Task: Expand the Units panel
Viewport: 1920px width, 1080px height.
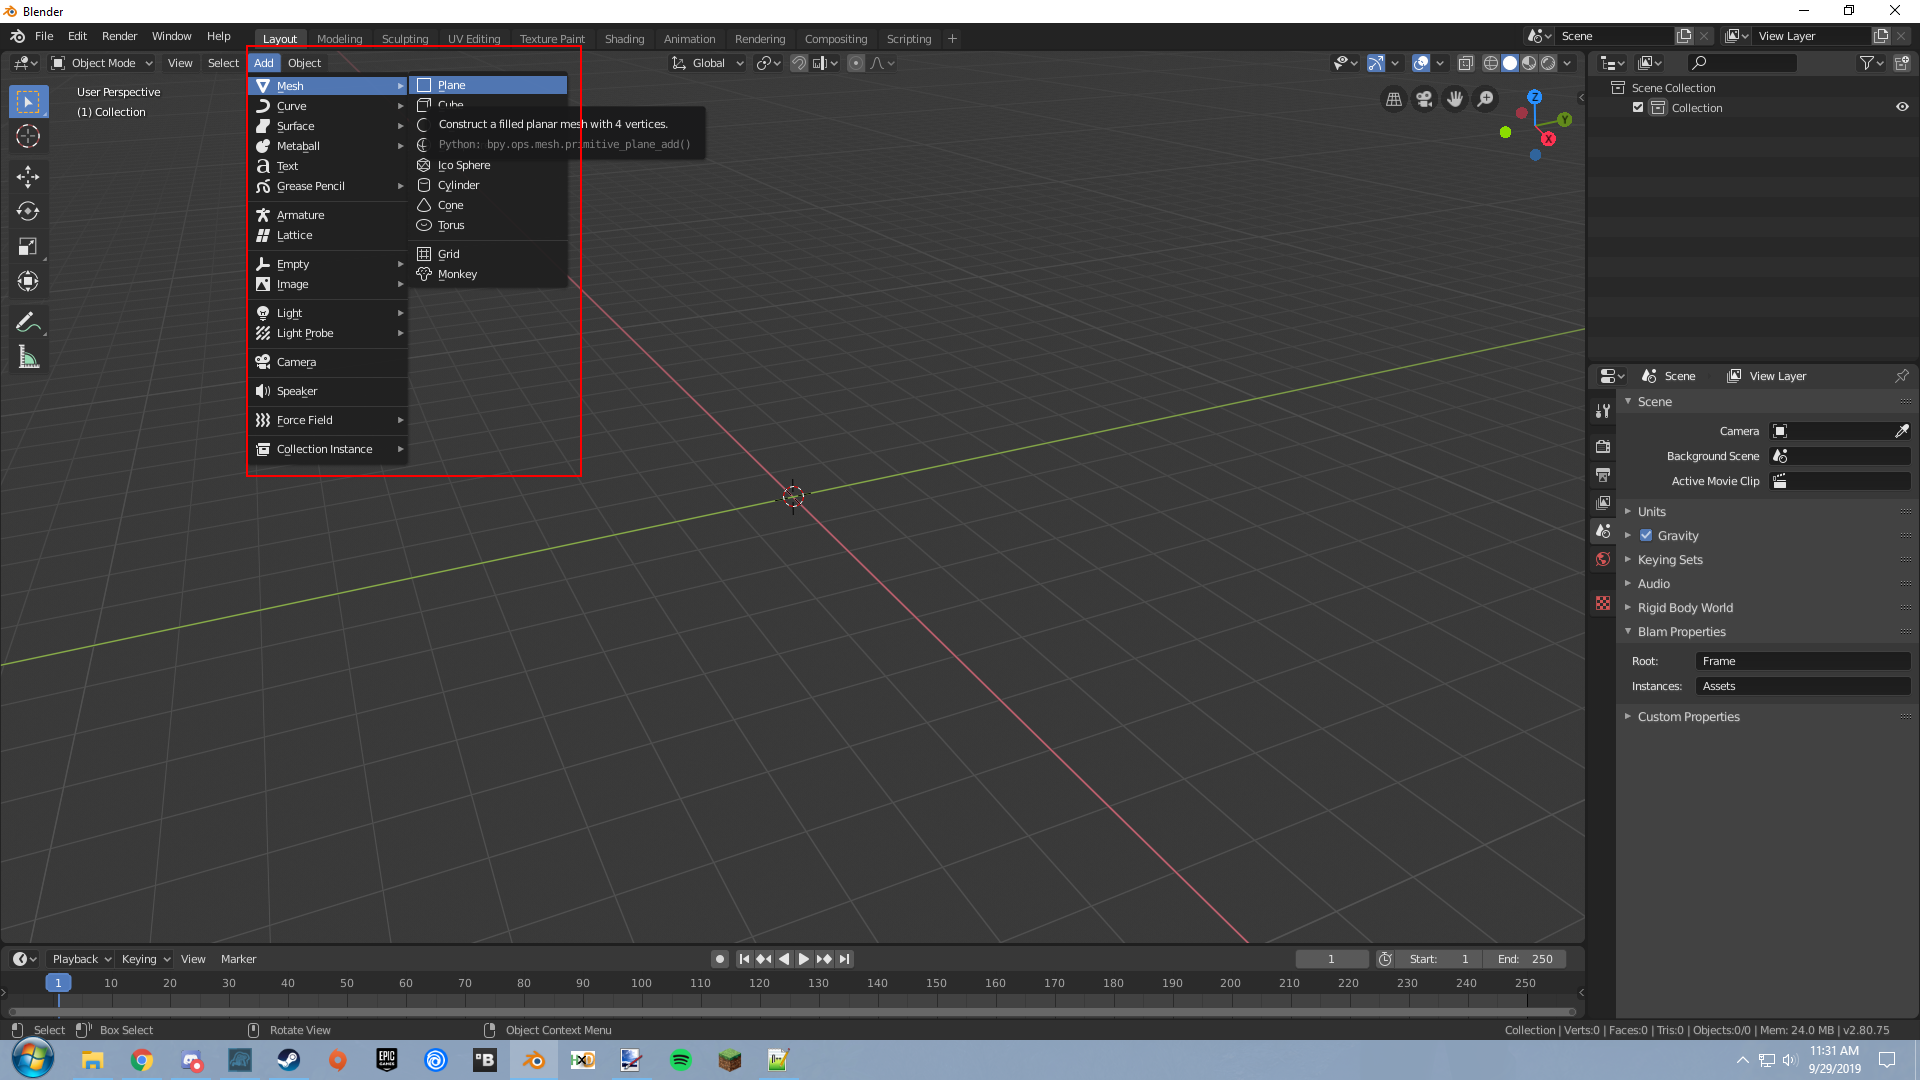Action: pyautogui.click(x=1651, y=512)
